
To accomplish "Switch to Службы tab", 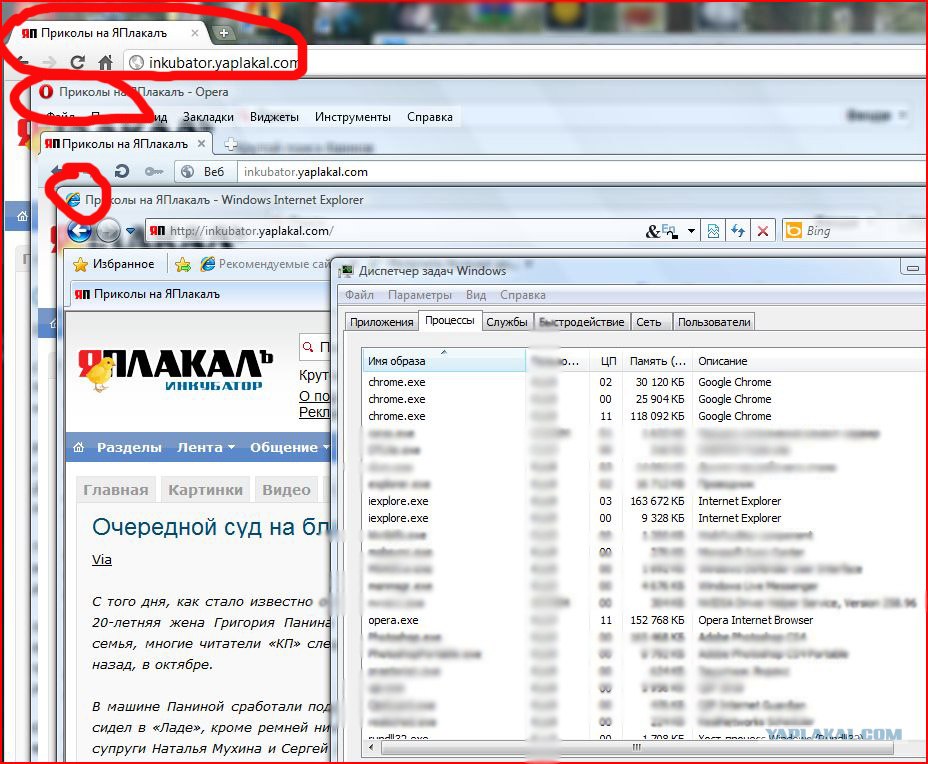I will pyautogui.click(x=507, y=322).
